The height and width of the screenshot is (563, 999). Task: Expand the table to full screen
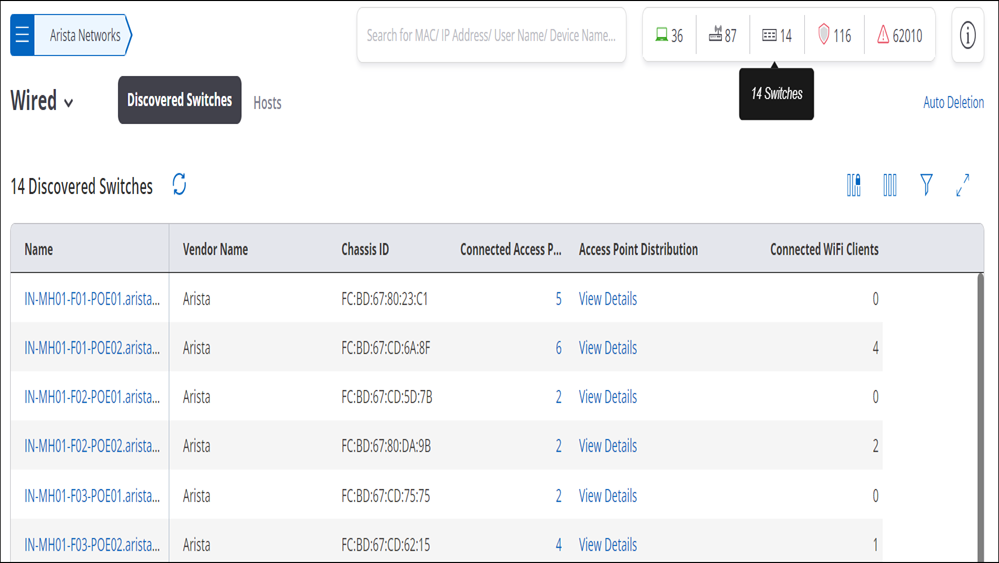click(963, 185)
